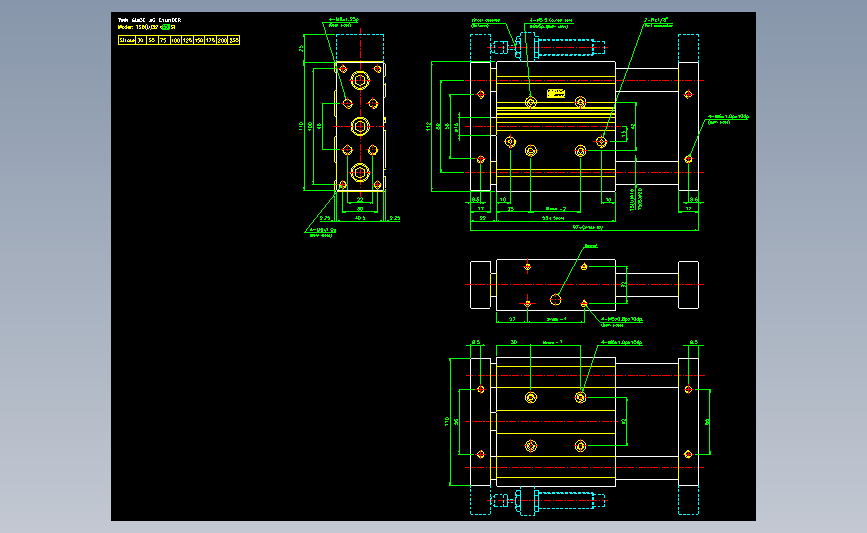Select the "175" stroke table cell
The width and height of the screenshot is (867, 533).
tap(211, 40)
